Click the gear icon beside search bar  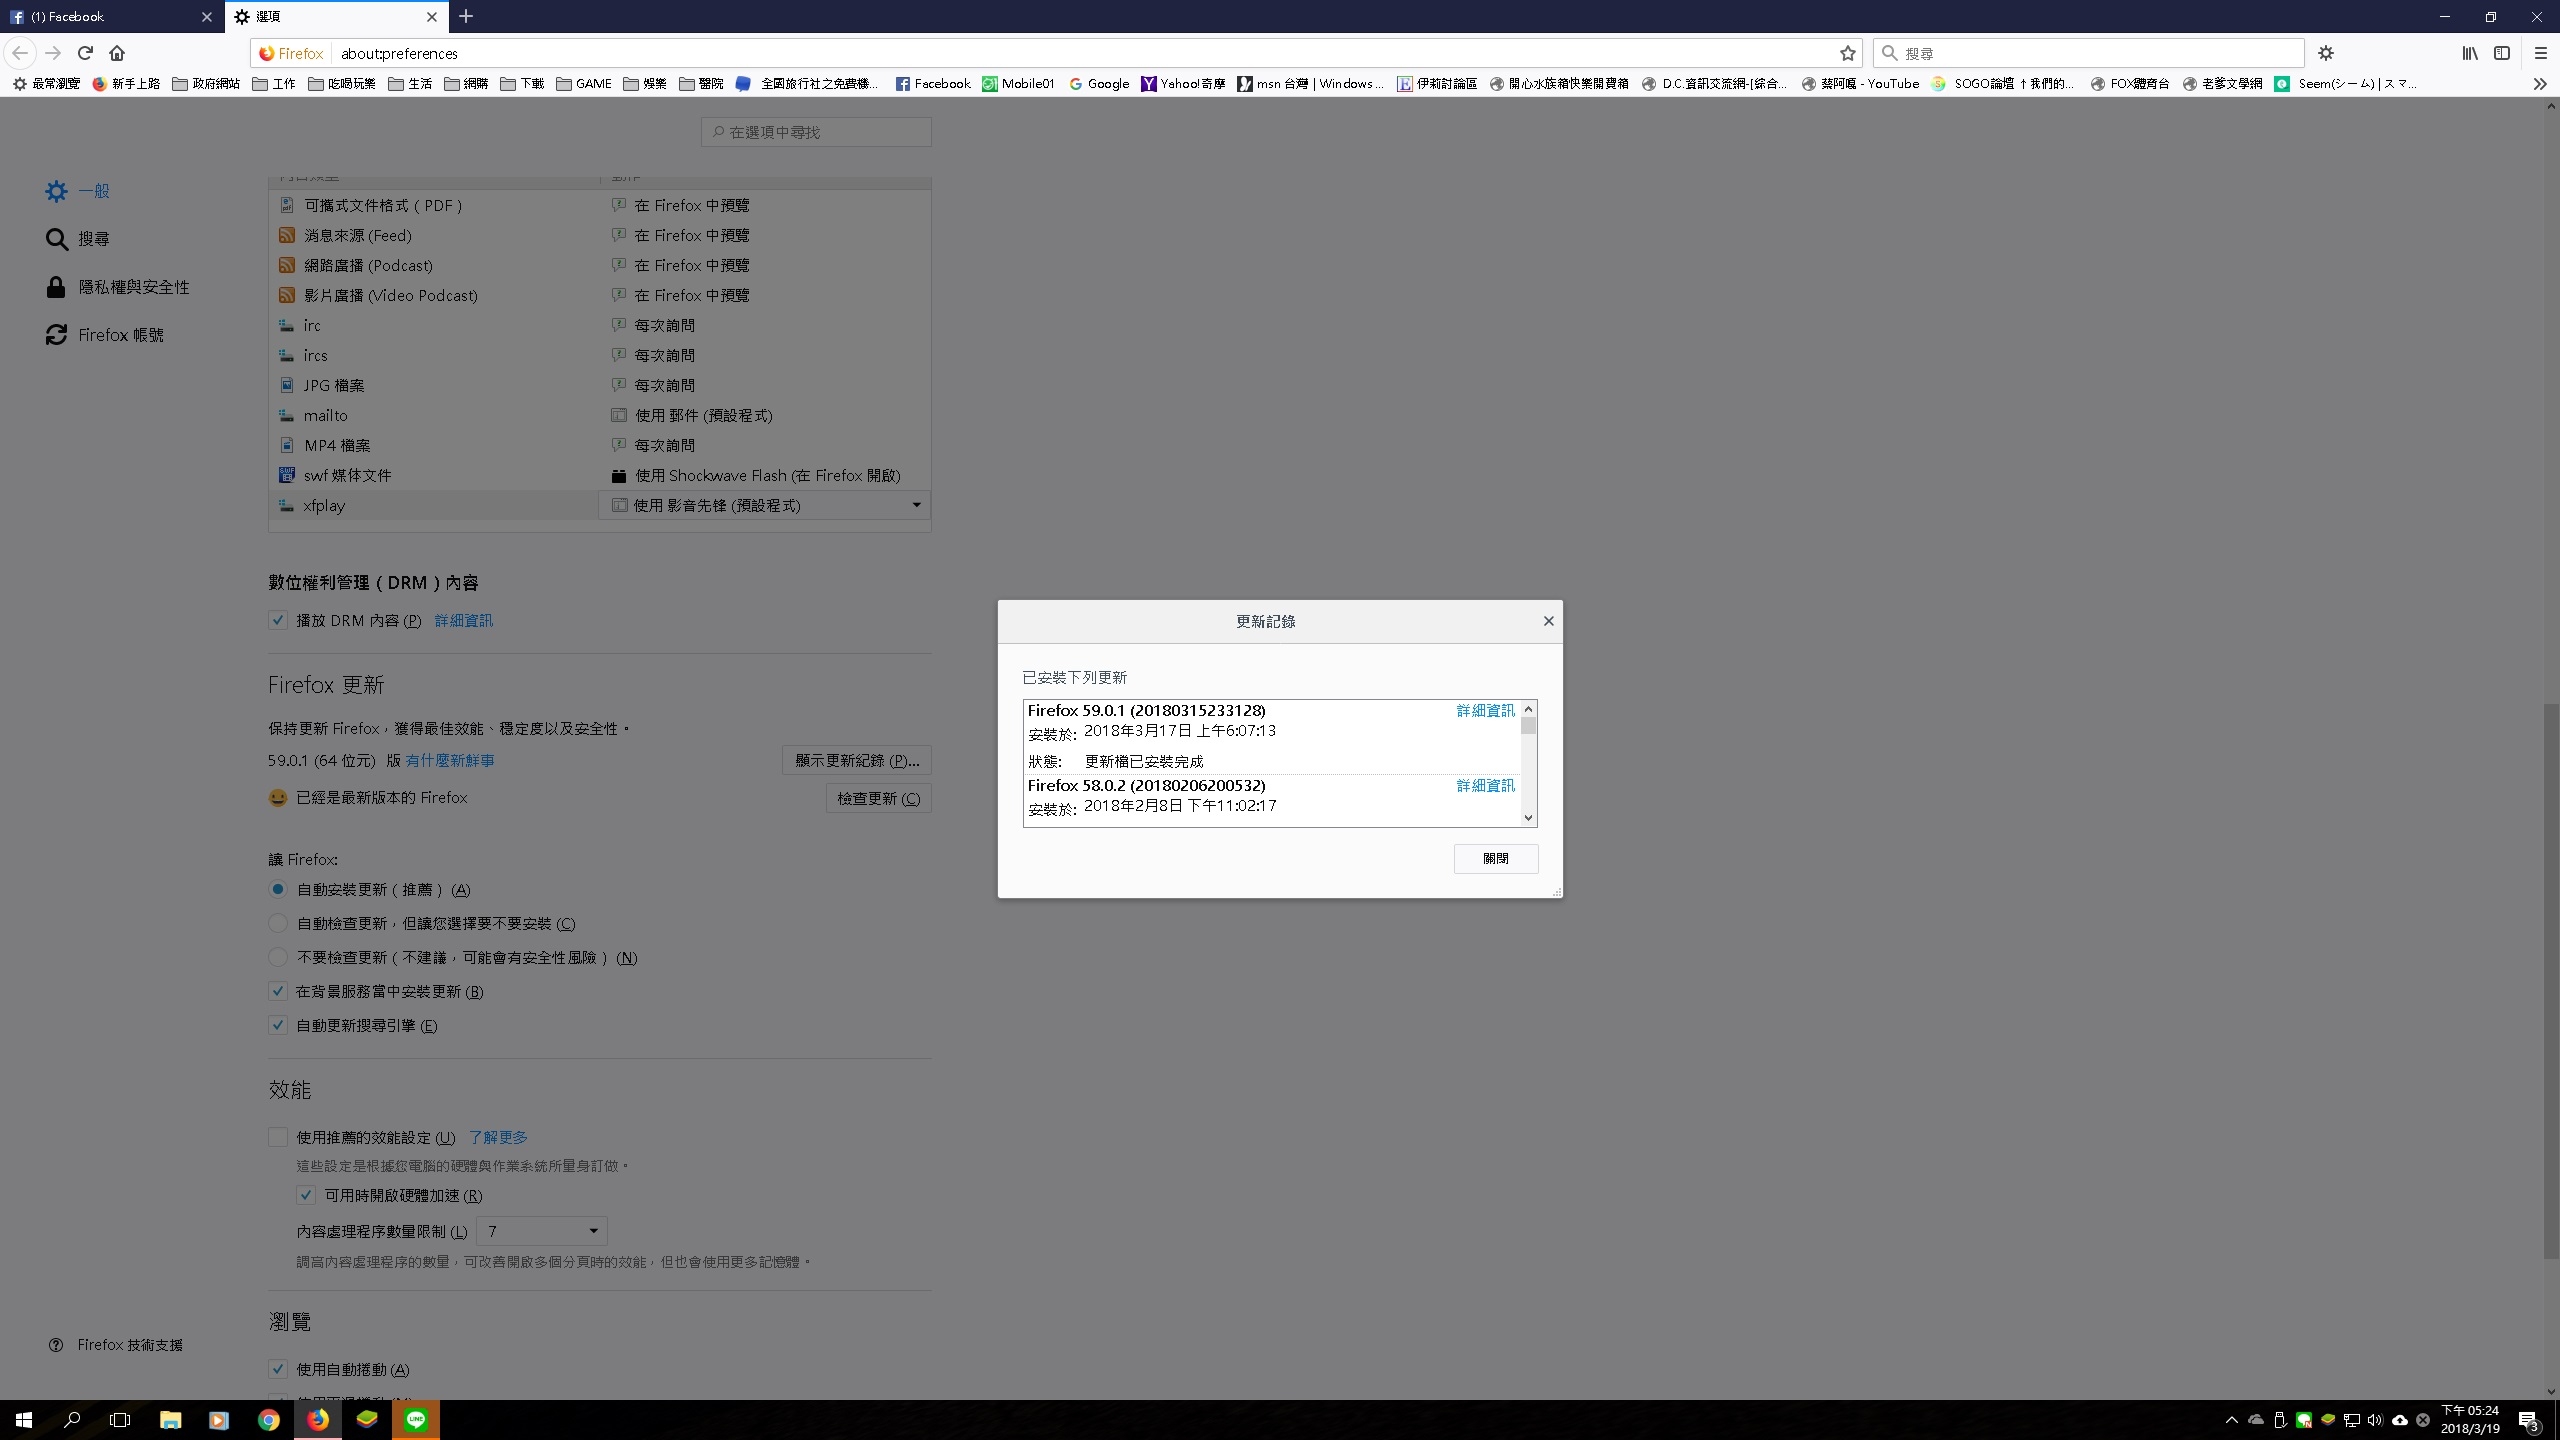click(x=2326, y=53)
